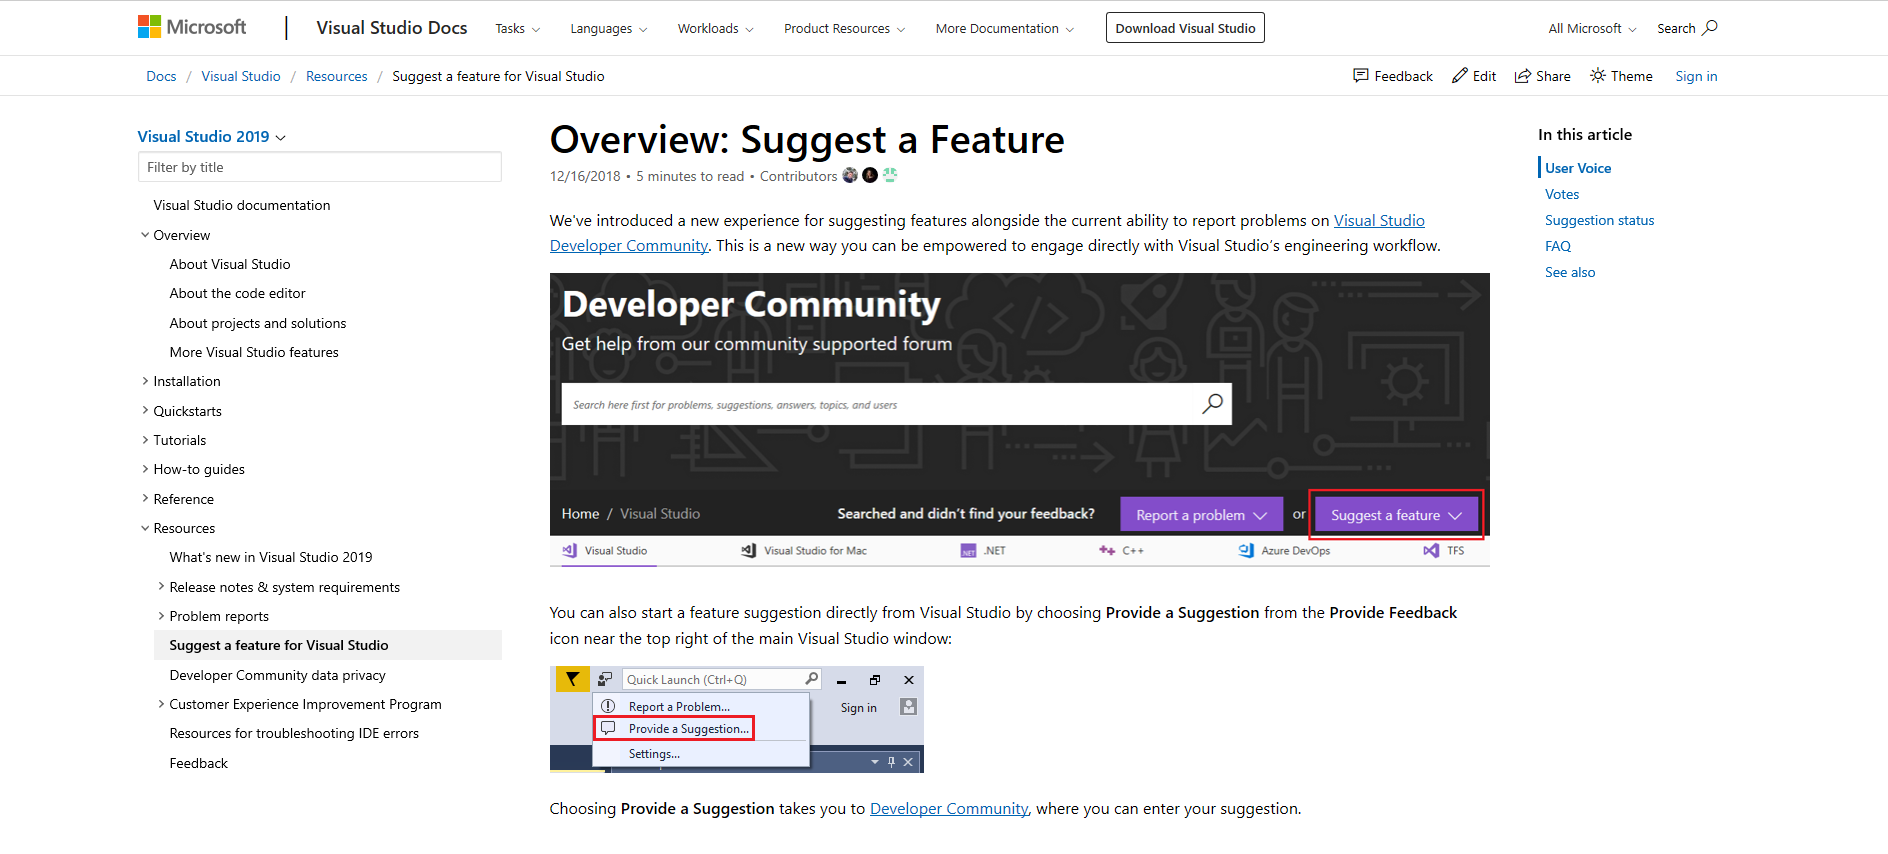The image size is (1888, 854).
Task: Go to Visual Studio breadcrumb
Action: pos(241,76)
